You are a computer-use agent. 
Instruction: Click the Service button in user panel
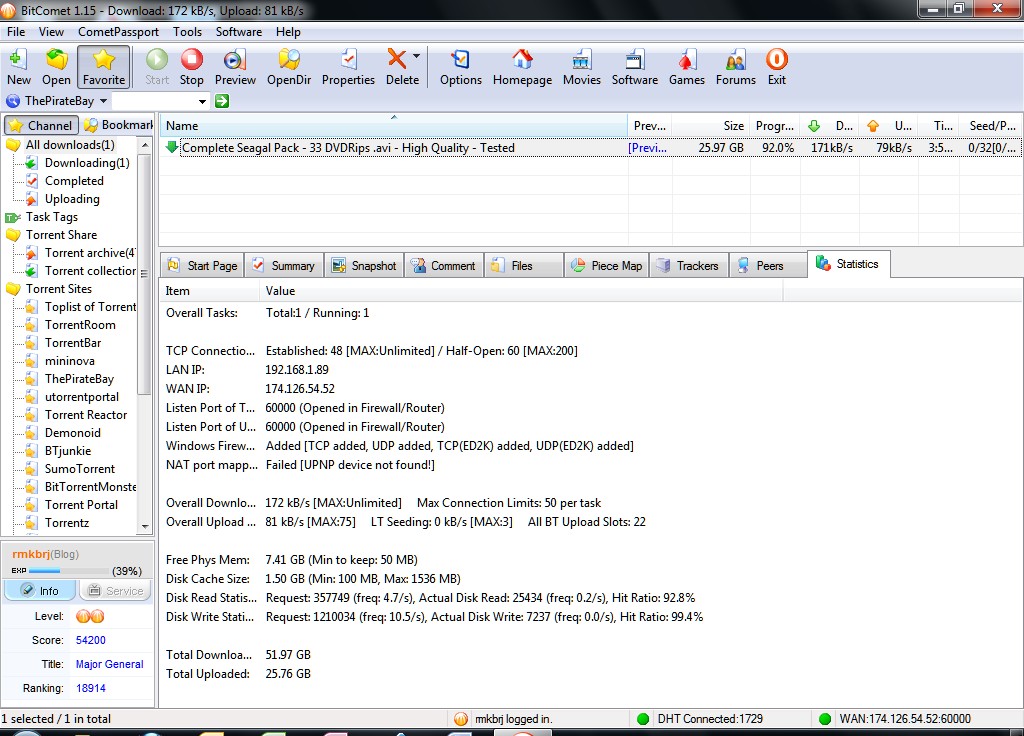[116, 590]
